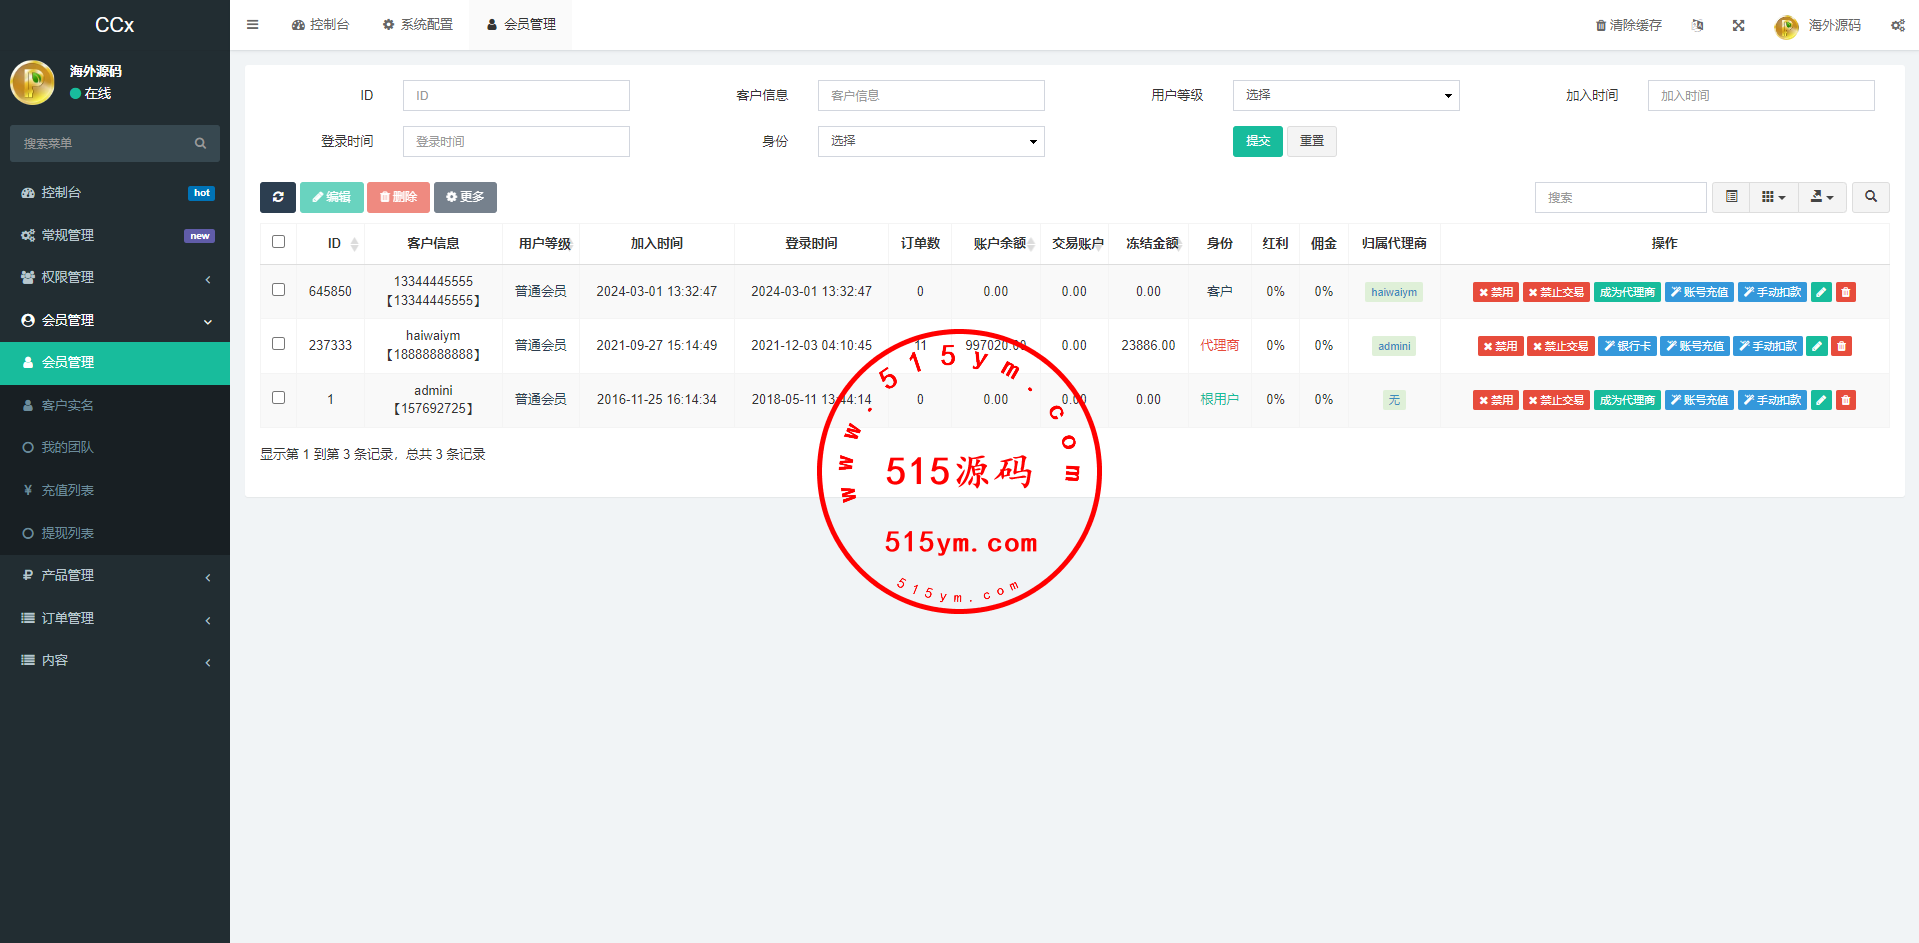The width and height of the screenshot is (1919, 943).
Task: Open the 身份 select dropdown
Action: [x=930, y=141]
